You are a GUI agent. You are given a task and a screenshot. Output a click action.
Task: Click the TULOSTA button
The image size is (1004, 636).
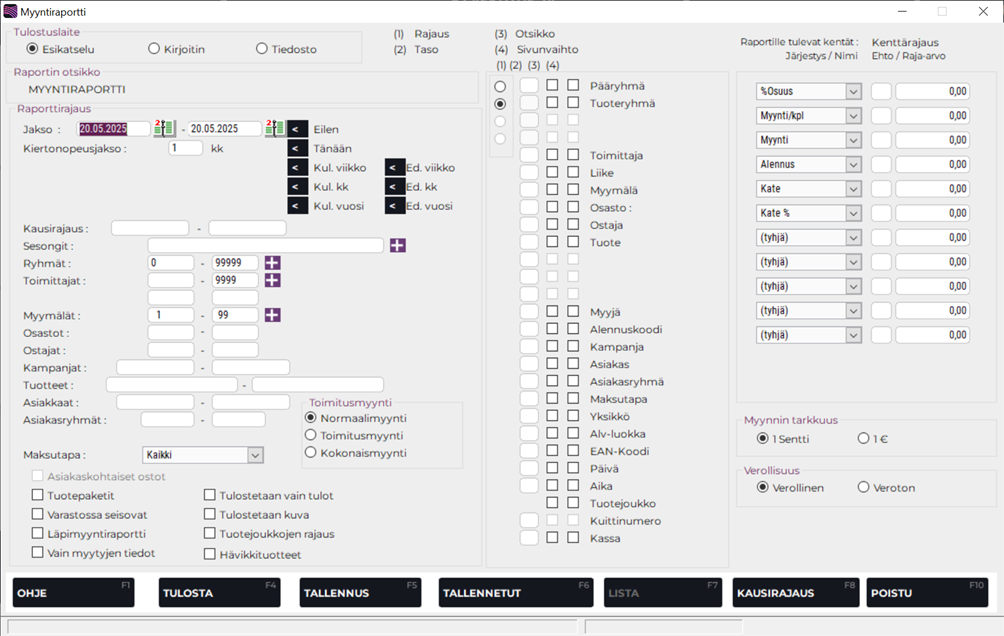pos(219,592)
